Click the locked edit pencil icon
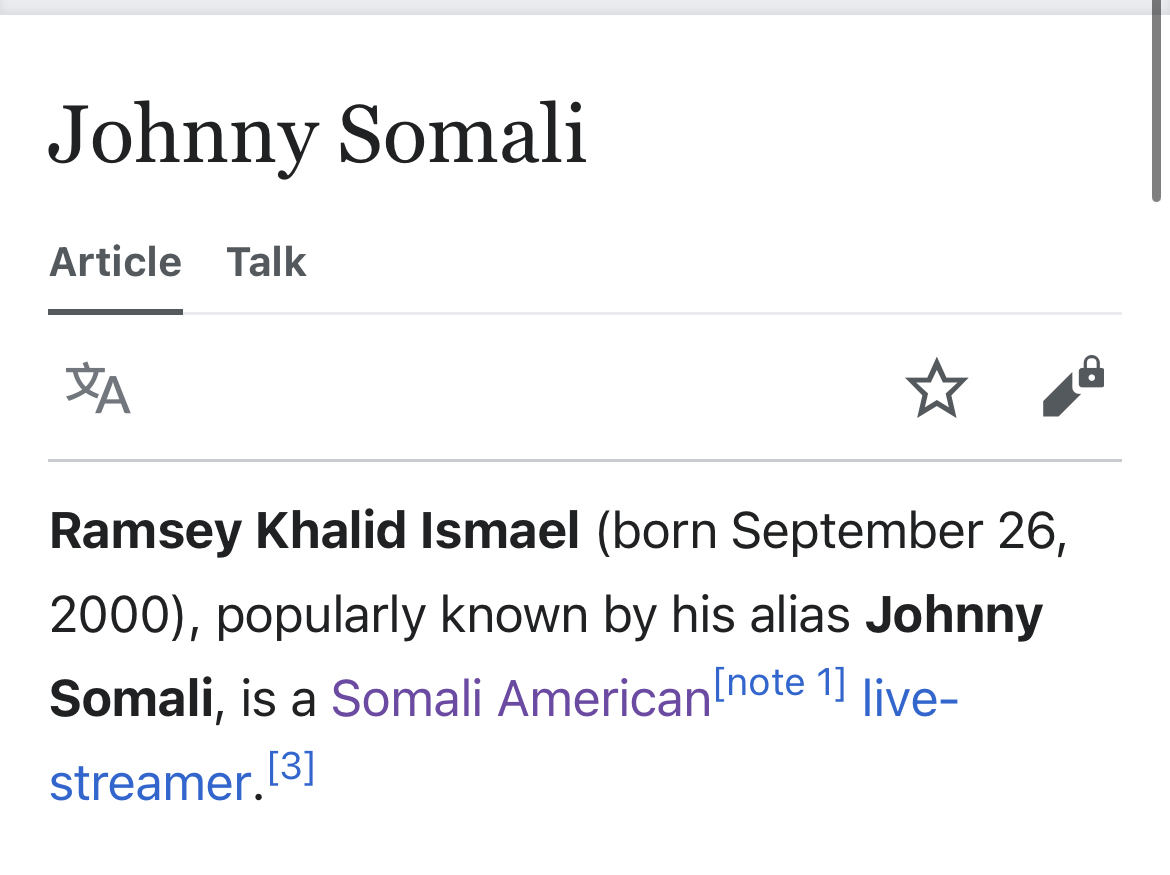Viewport: 1170px width, 875px height. [1072, 387]
